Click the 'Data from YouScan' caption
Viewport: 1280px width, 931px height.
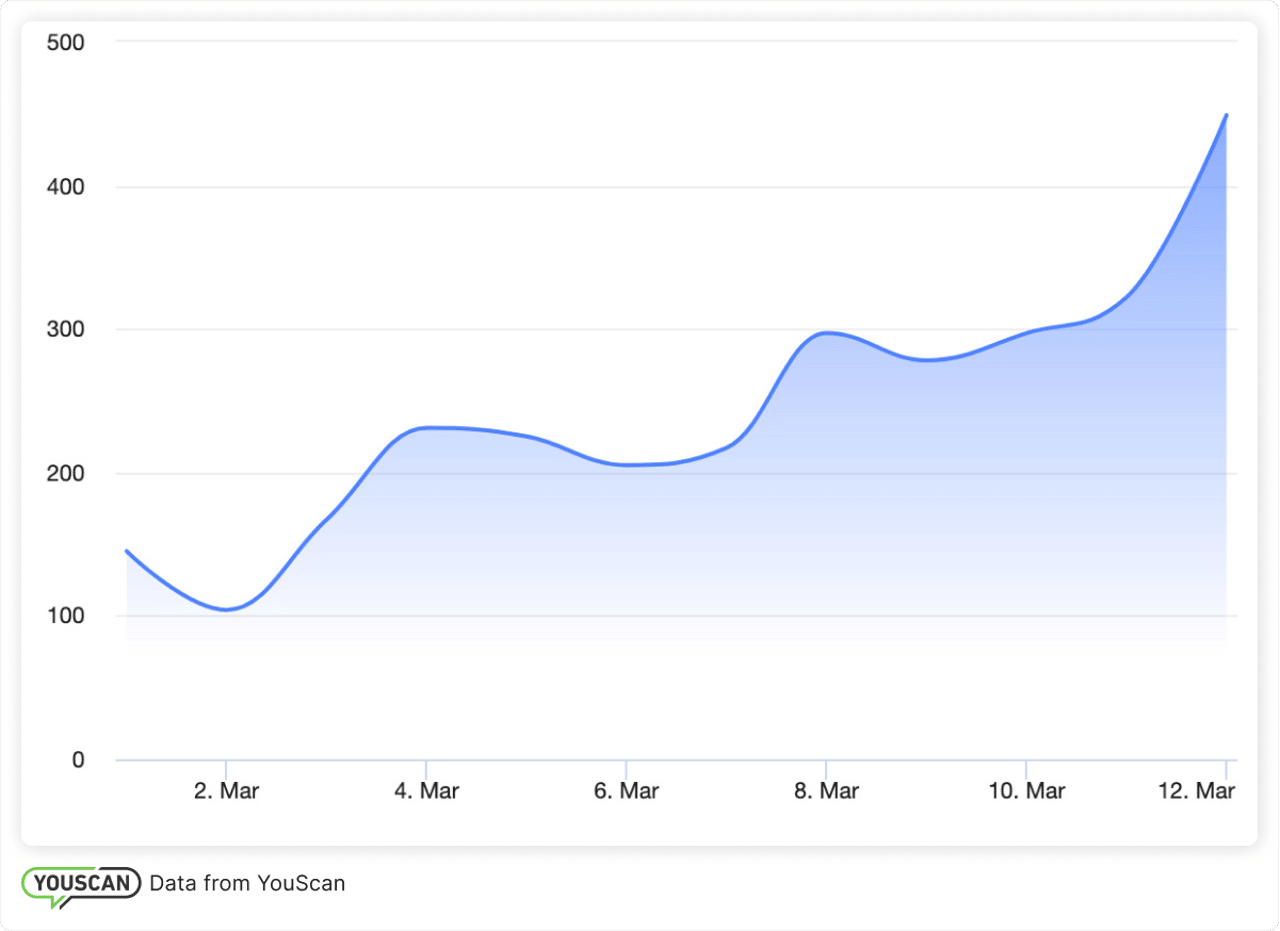(x=247, y=883)
